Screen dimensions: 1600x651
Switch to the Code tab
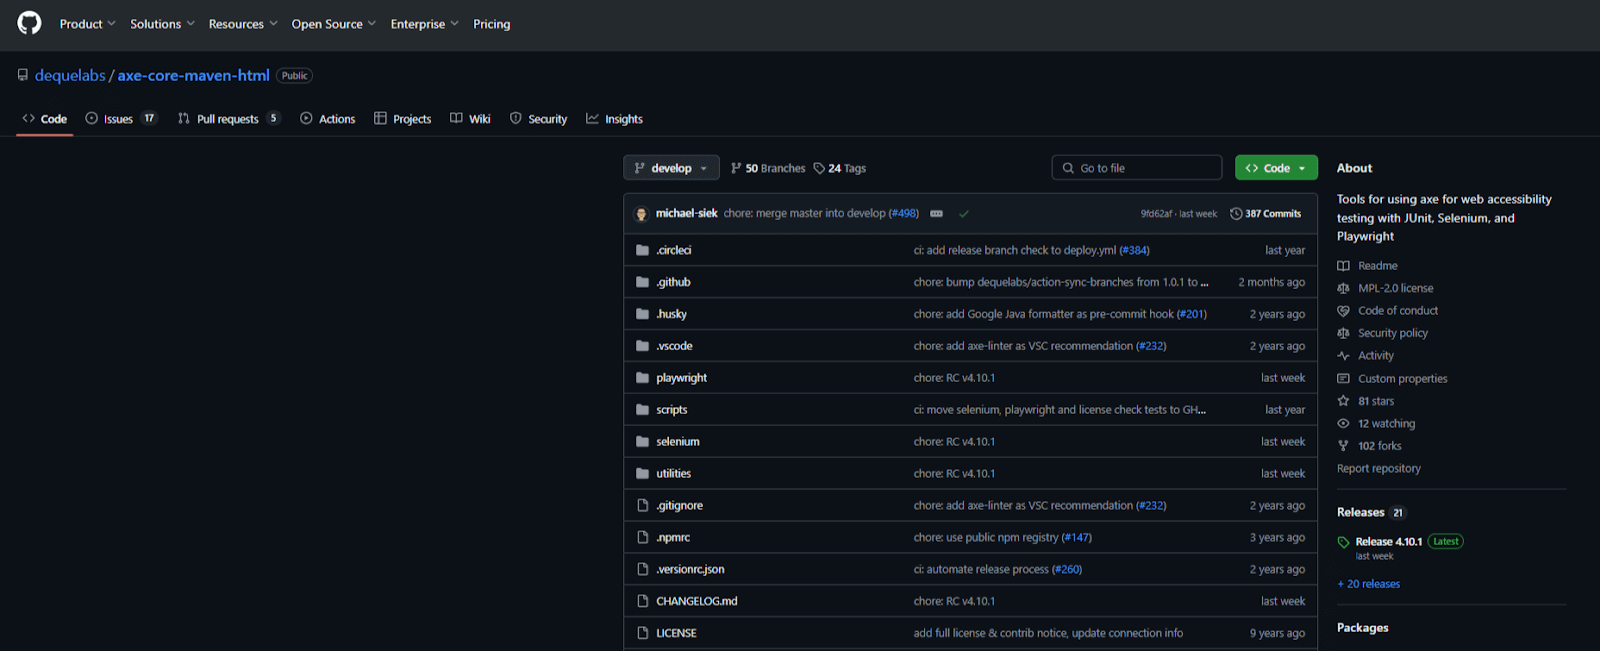(45, 119)
